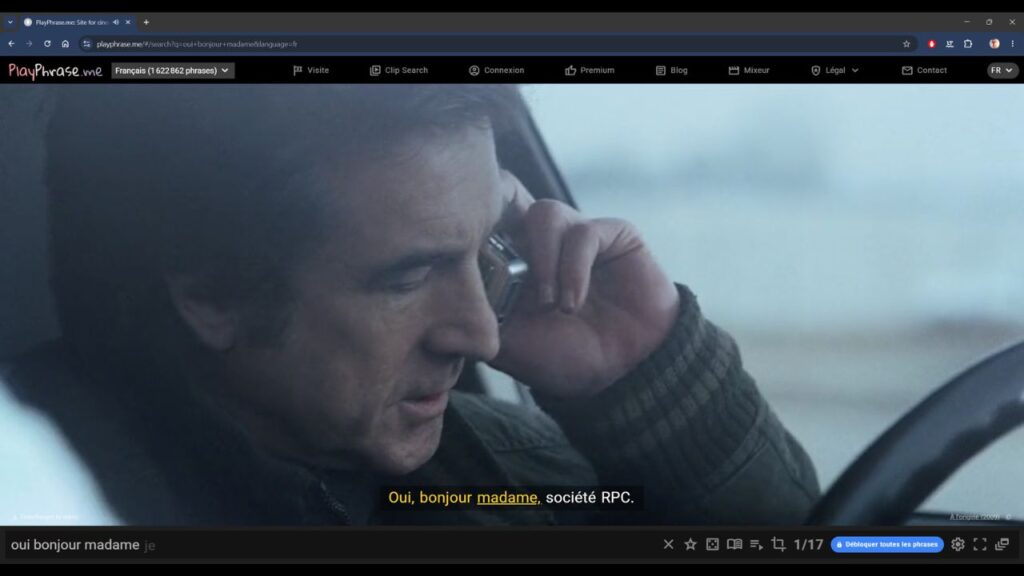
Task: Go to Clip Search
Action: coord(398,71)
